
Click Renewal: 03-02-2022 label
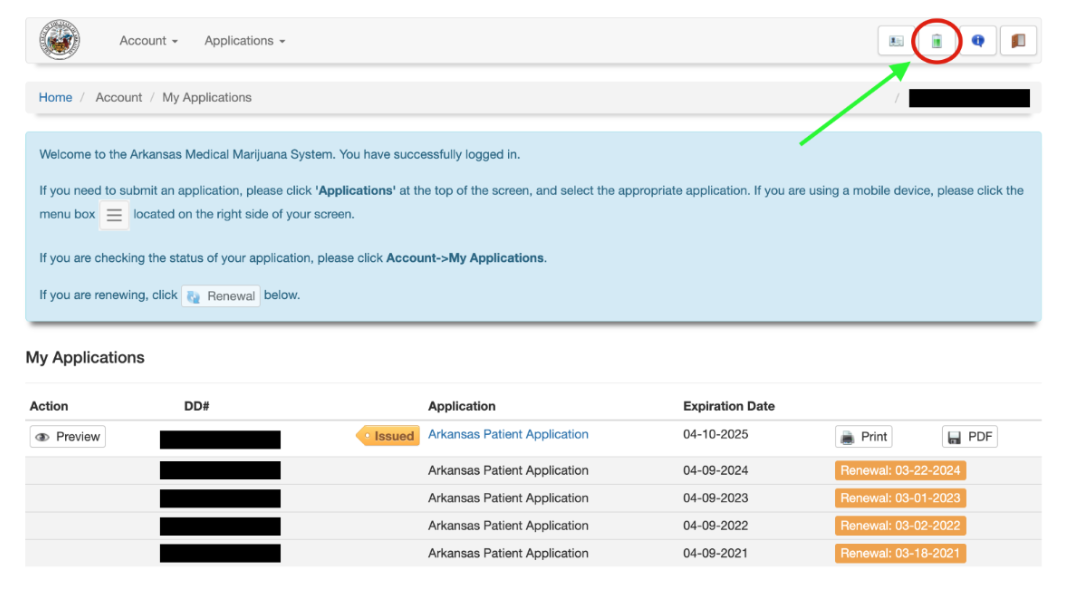click(x=900, y=526)
